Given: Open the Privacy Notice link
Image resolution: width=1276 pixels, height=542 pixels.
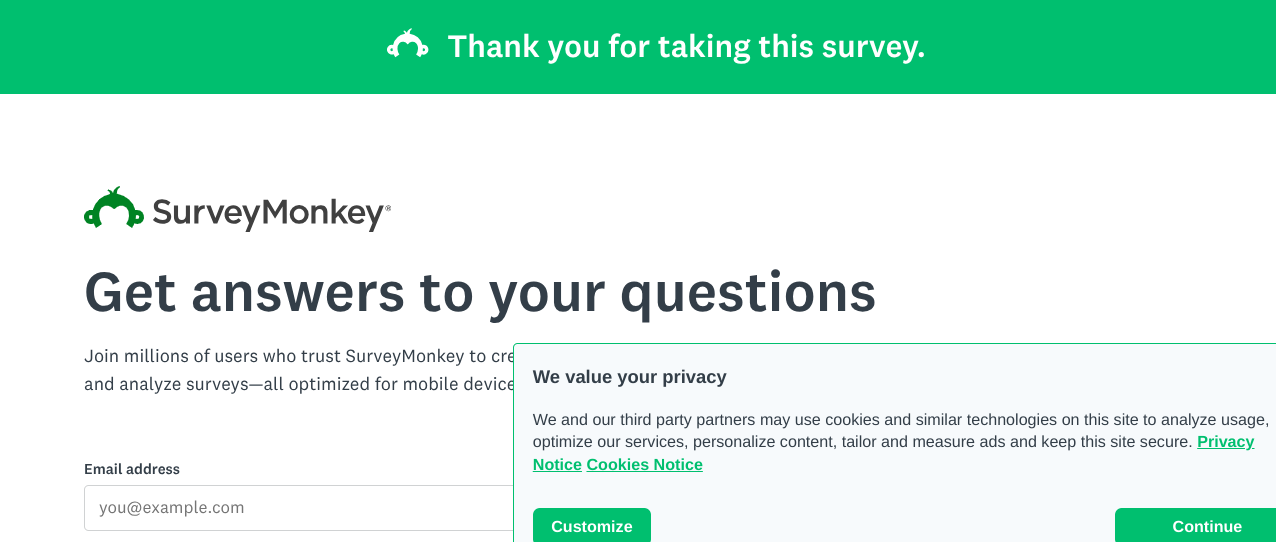Looking at the screenshot, I should pos(1225,442).
